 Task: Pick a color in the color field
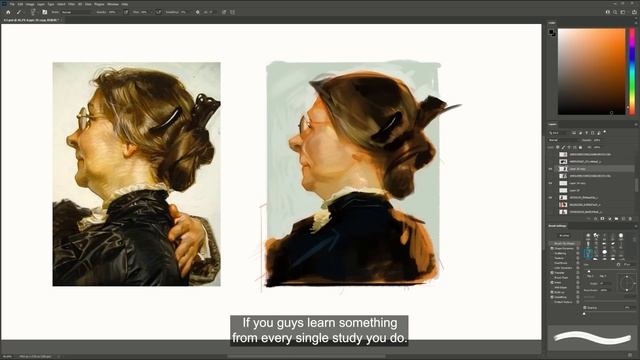click(x=591, y=71)
